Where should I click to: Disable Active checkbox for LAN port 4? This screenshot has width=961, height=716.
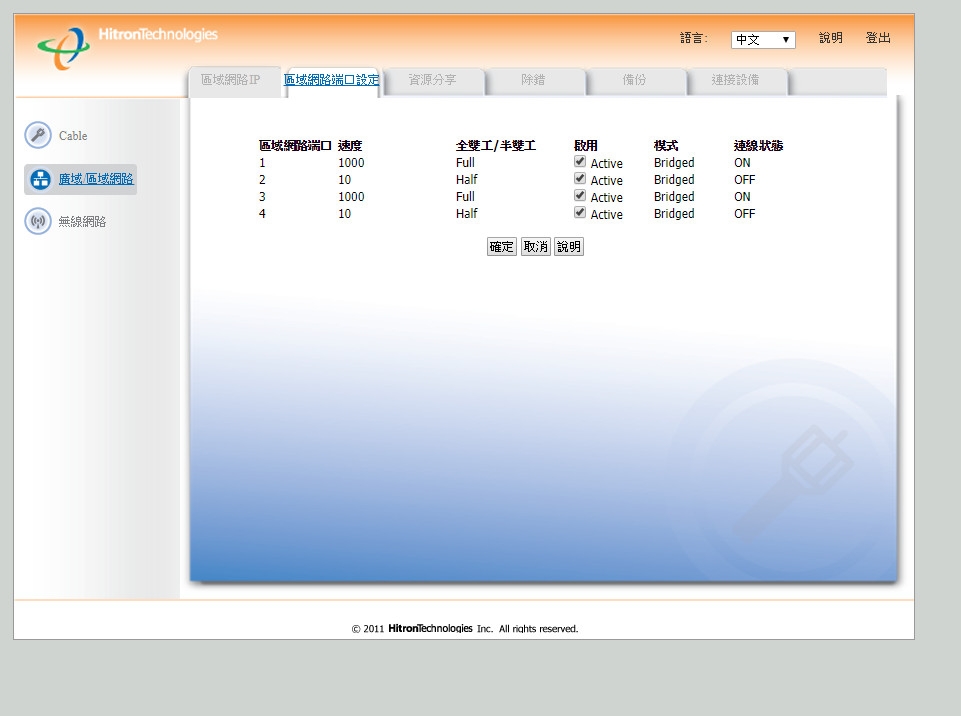click(x=580, y=213)
